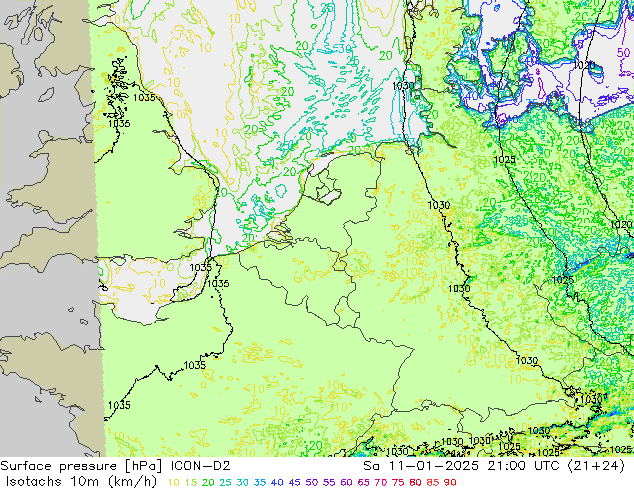Screen dimensions: 634x490
Task: Select the '75' value in the isotach legend
Action: coord(398,482)
